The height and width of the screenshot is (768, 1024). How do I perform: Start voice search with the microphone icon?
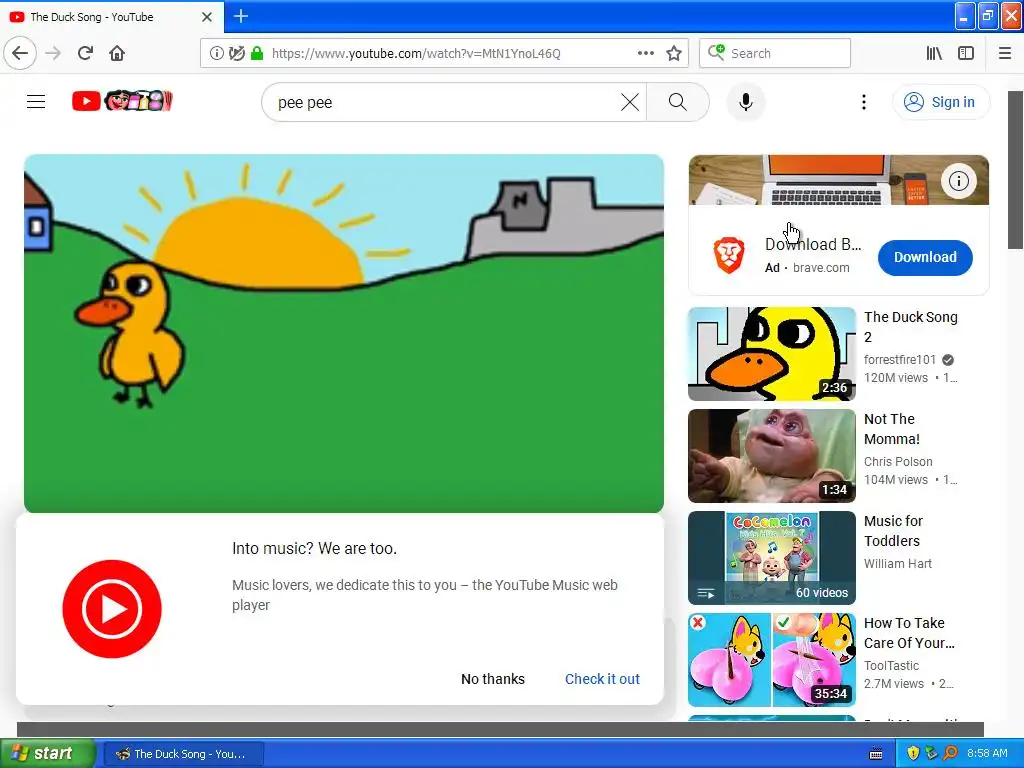(x=745, y=102)
